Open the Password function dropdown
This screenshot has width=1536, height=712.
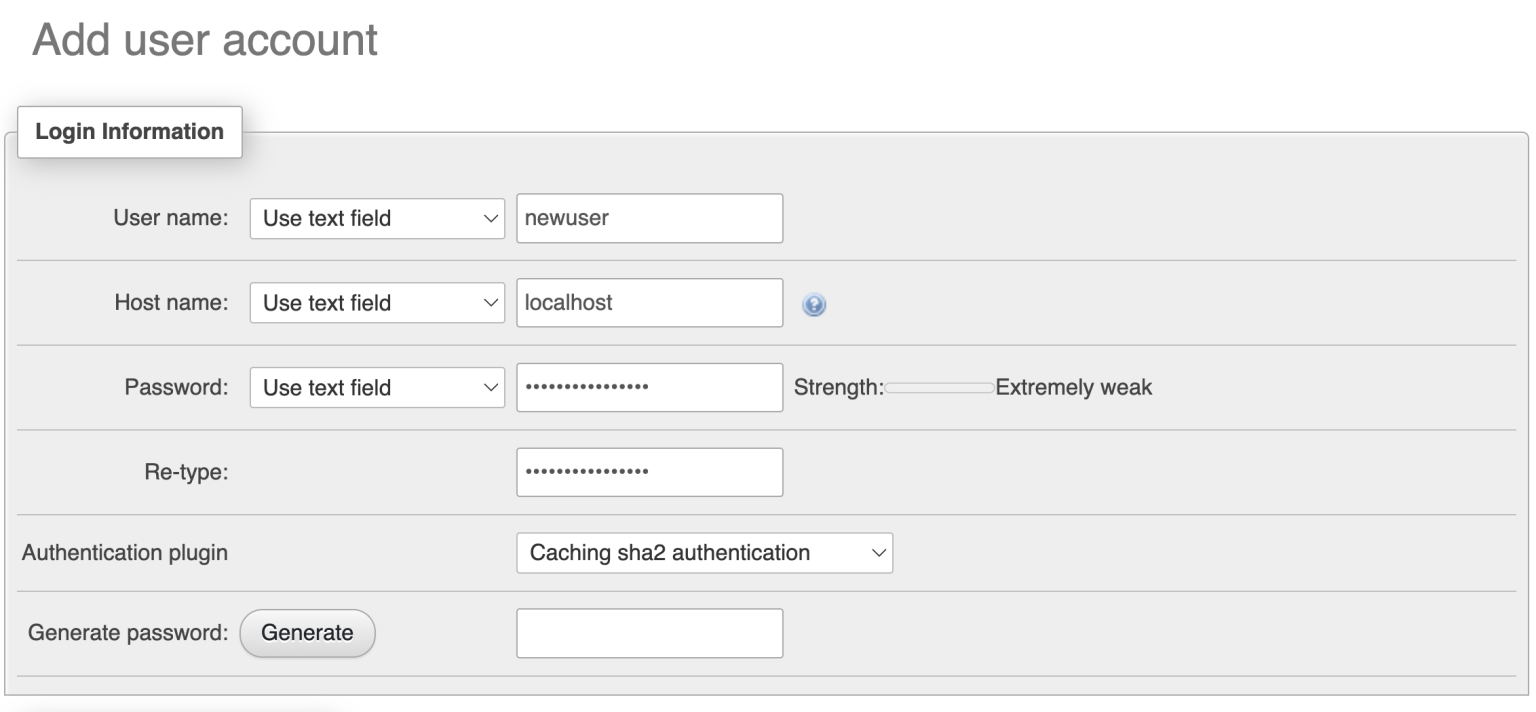point(376,387)
